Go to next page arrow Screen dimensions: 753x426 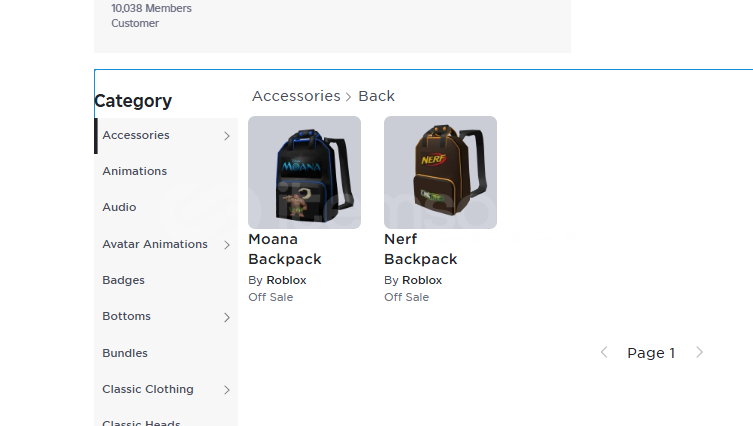point(699,353)
